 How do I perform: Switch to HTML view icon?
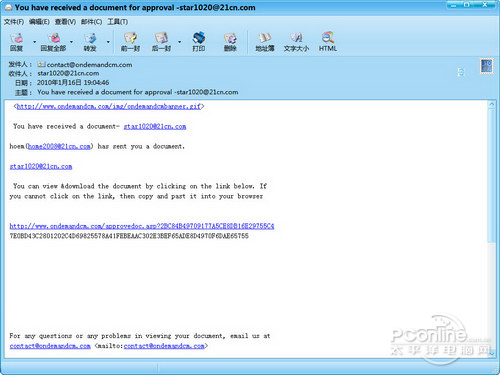pos(328,42)
